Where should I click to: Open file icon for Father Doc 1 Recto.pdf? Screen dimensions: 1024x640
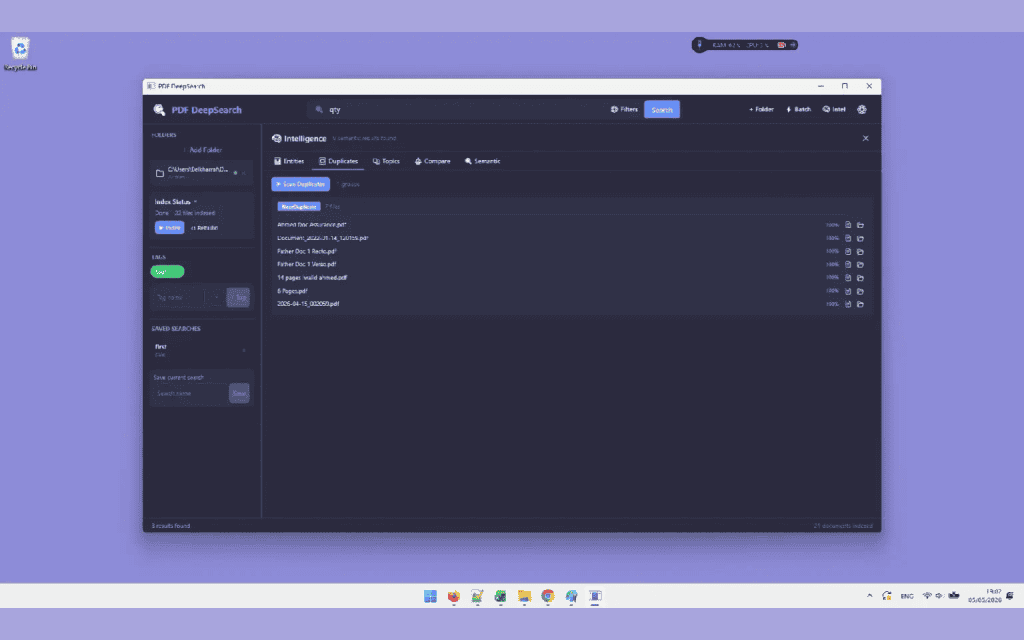pos(848,251)
